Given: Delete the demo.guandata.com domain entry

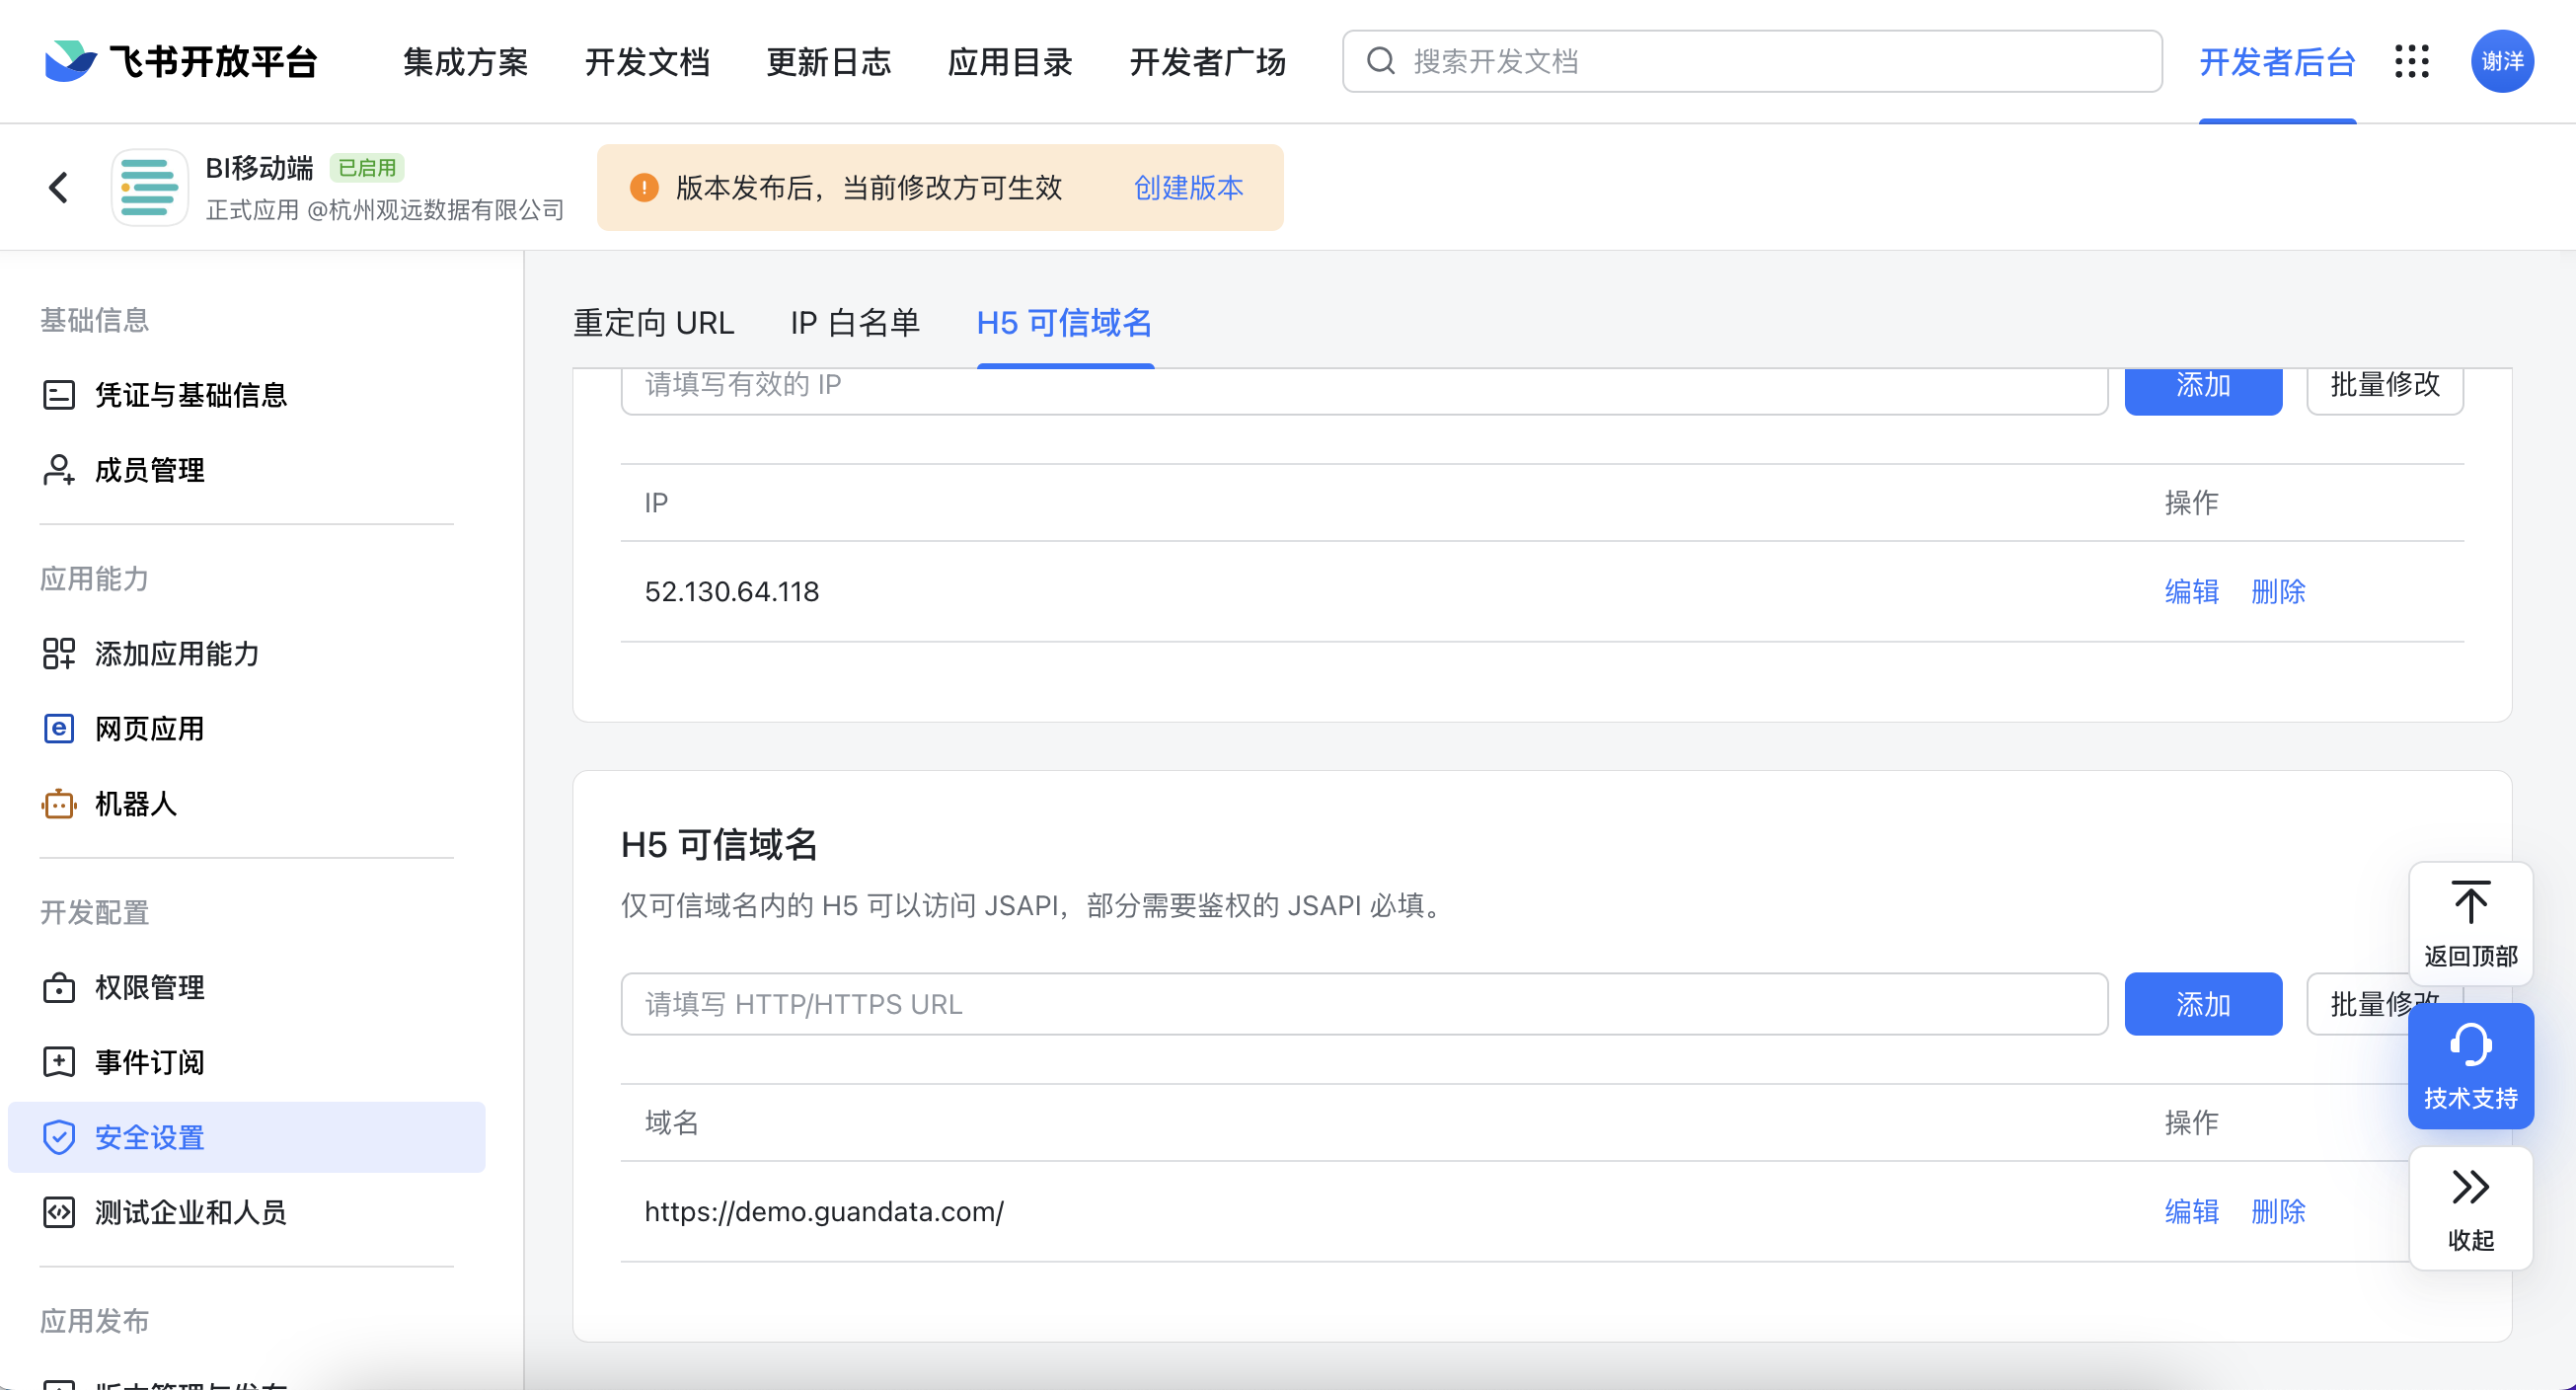Looking at the screenshot, I should click(x=2278, y=1212).
